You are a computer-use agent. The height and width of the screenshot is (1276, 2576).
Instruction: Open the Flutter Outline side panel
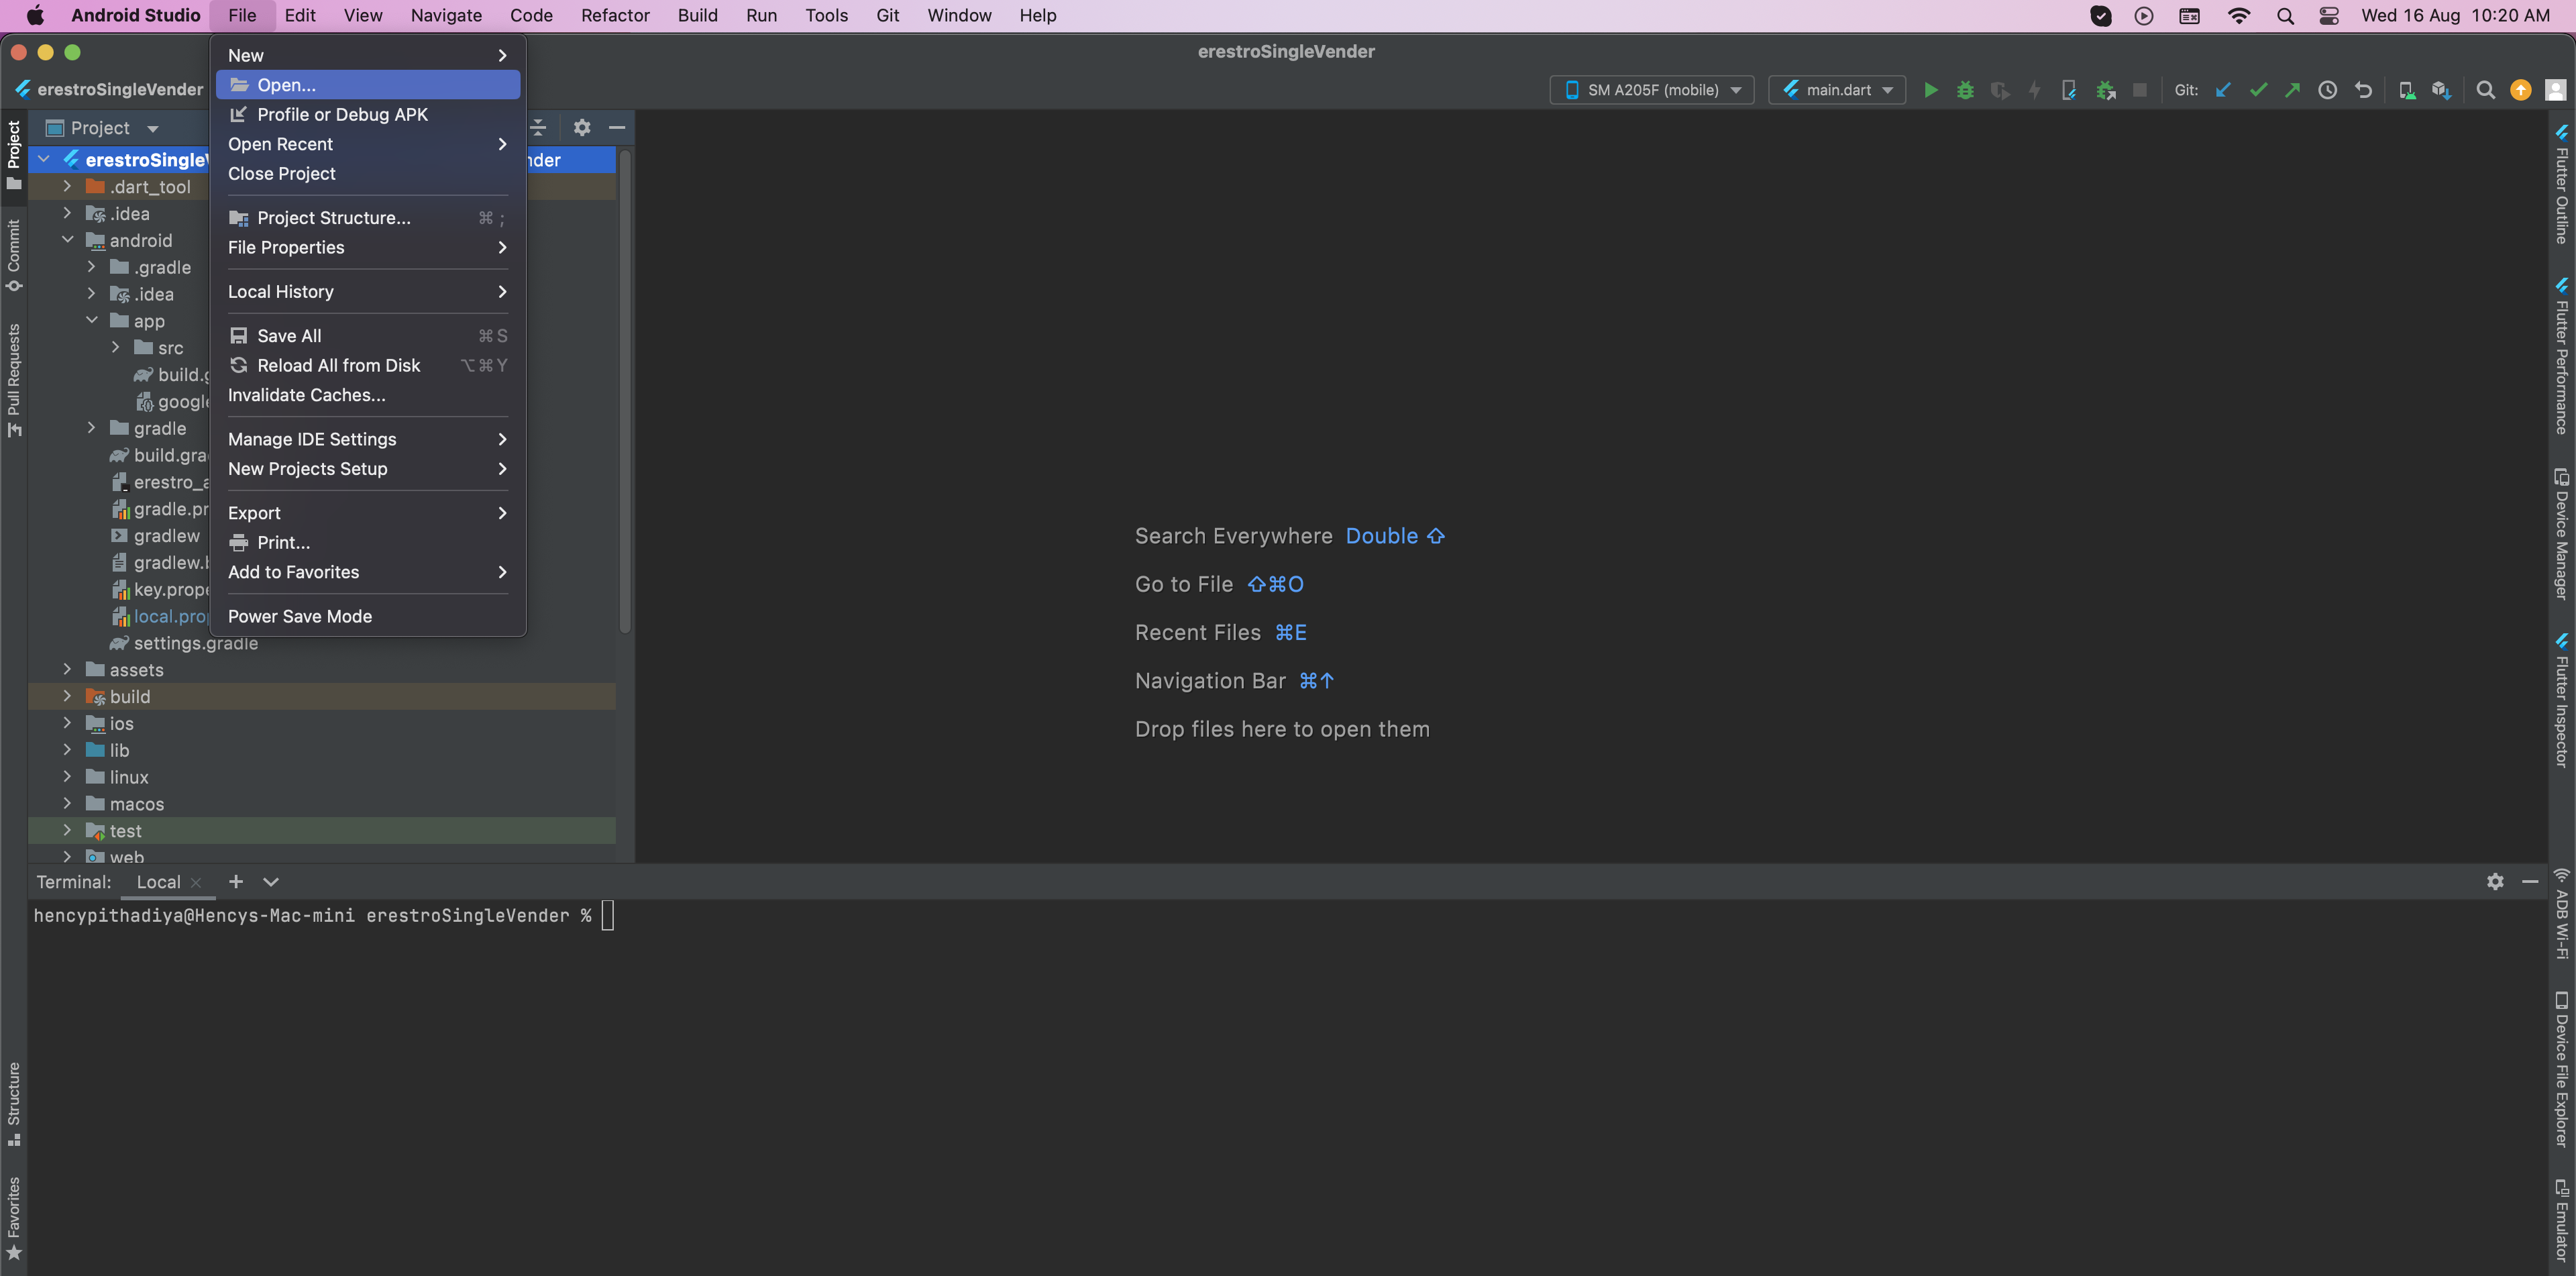(2562, 185)
